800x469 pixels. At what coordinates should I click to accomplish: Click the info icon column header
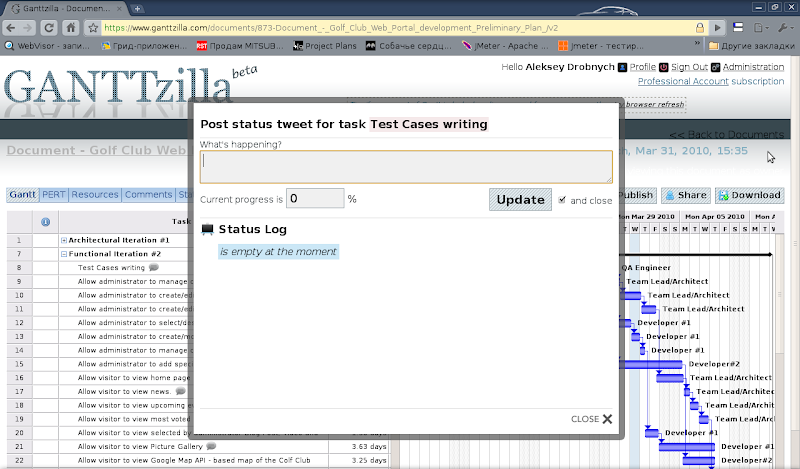pyautogui.click(x=45, y=221)
